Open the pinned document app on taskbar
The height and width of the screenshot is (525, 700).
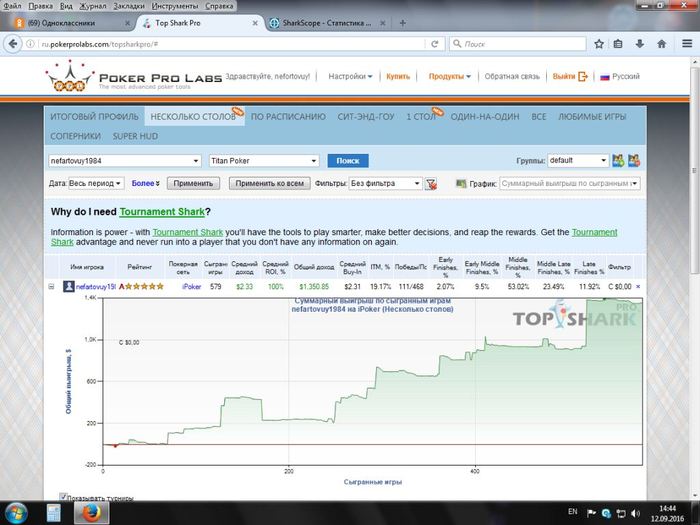pyautogui.click(x=54, y=513)
